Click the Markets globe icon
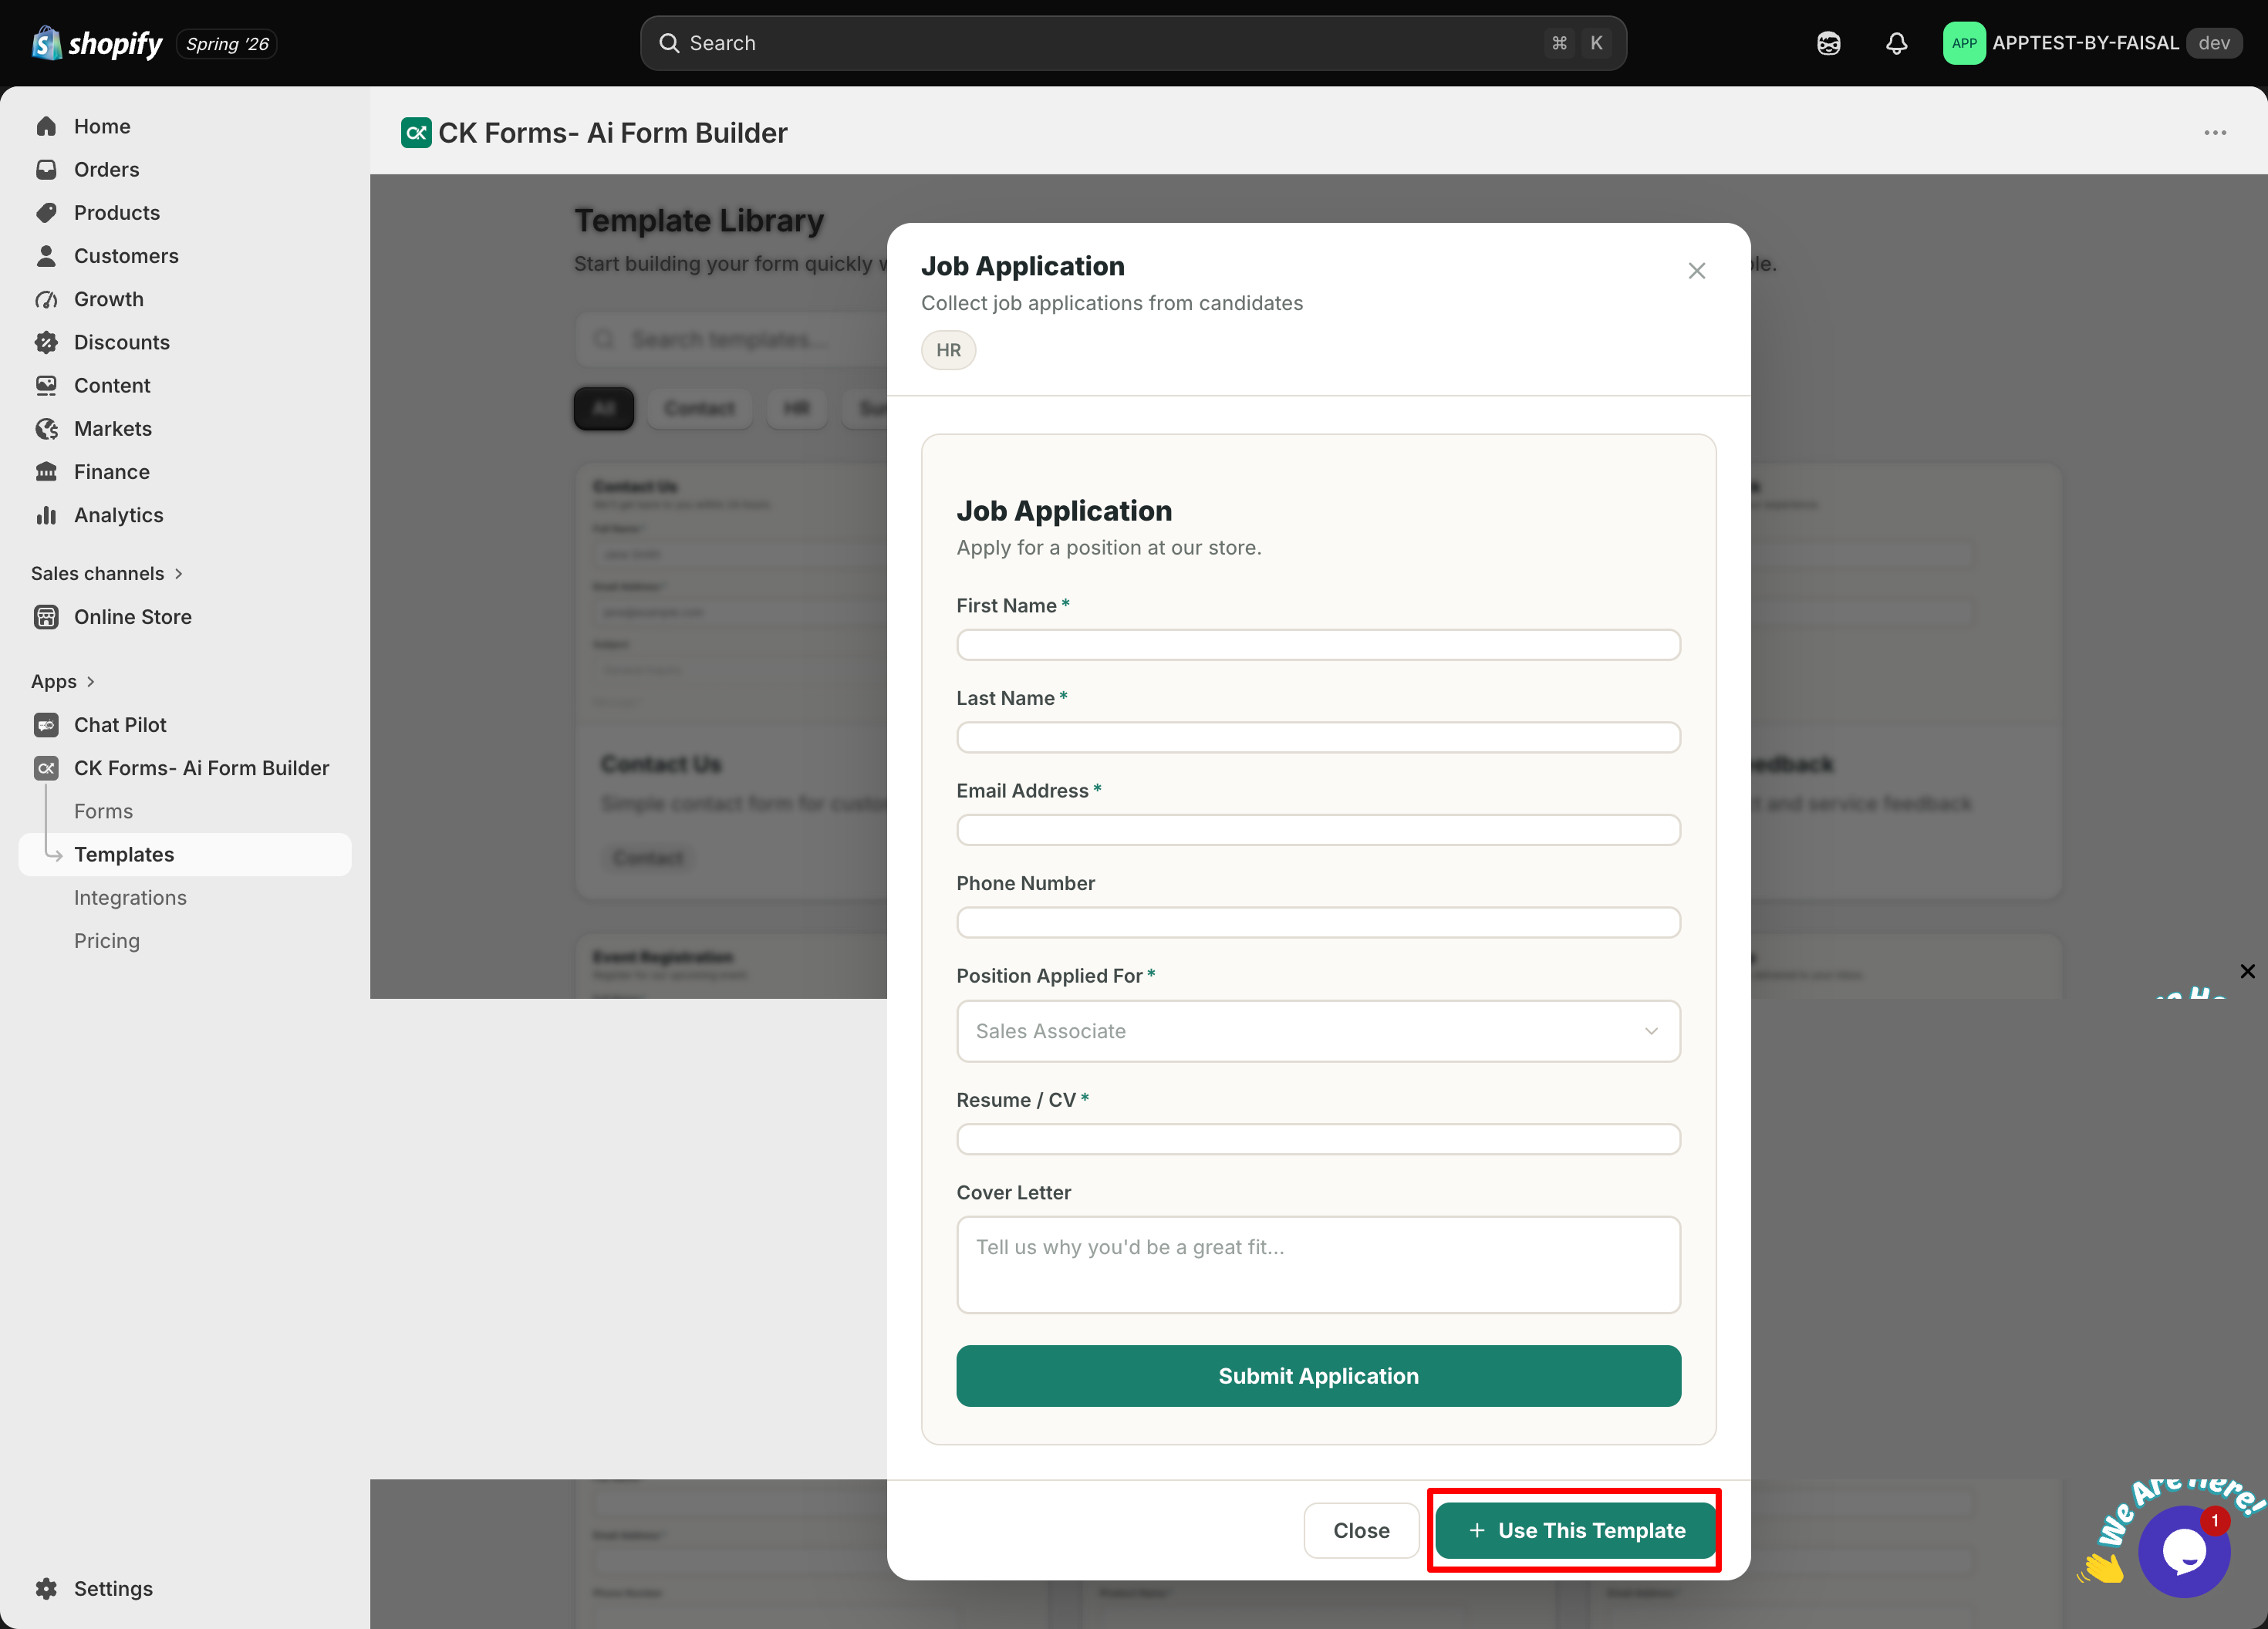Image resolution: width=2268 pixels, height=1629 pixels. [x=46, y=428]
